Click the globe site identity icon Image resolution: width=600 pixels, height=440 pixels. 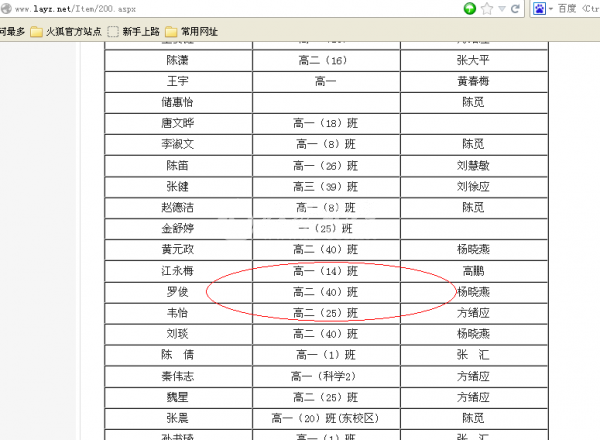(6, 8)
